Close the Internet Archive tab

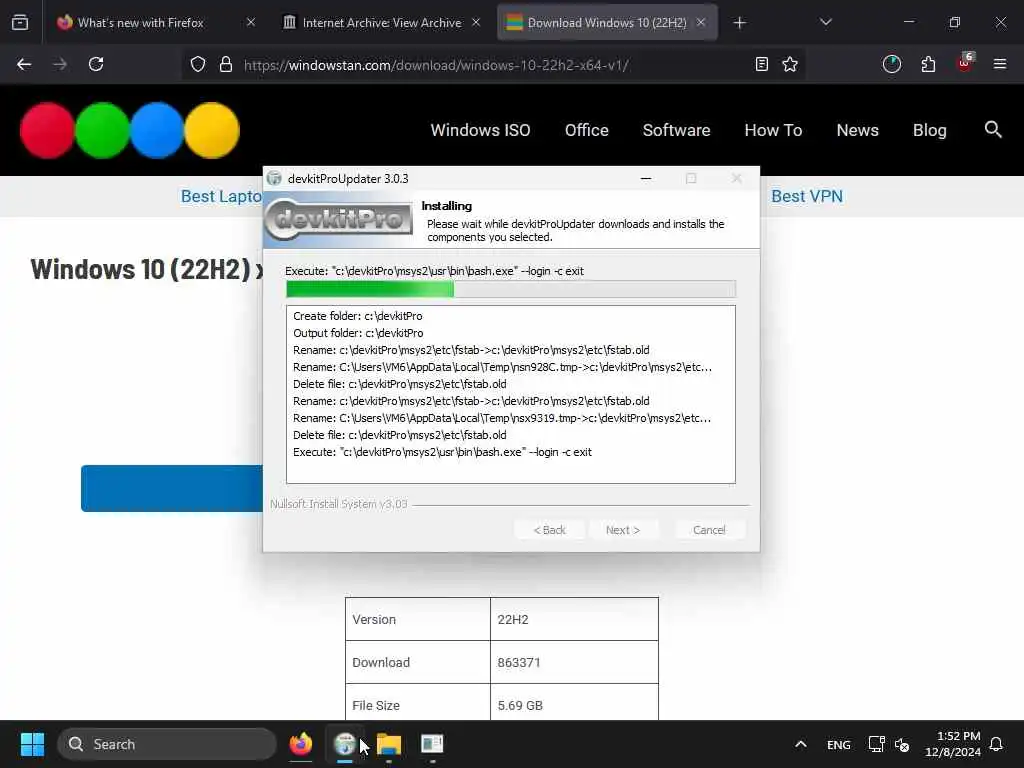click(476, 22)
